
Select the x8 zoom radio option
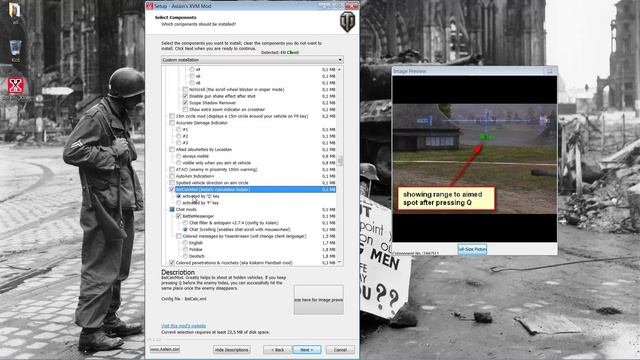[192, 83]
